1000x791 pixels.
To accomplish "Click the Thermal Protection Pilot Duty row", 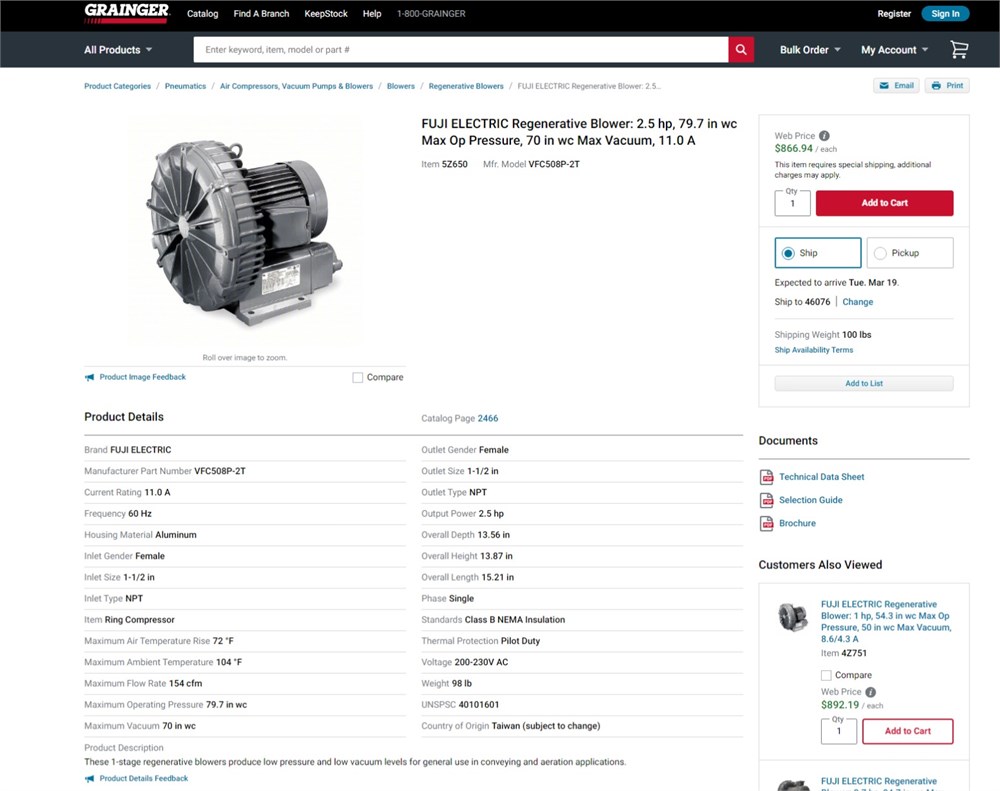I will point(582,641).
